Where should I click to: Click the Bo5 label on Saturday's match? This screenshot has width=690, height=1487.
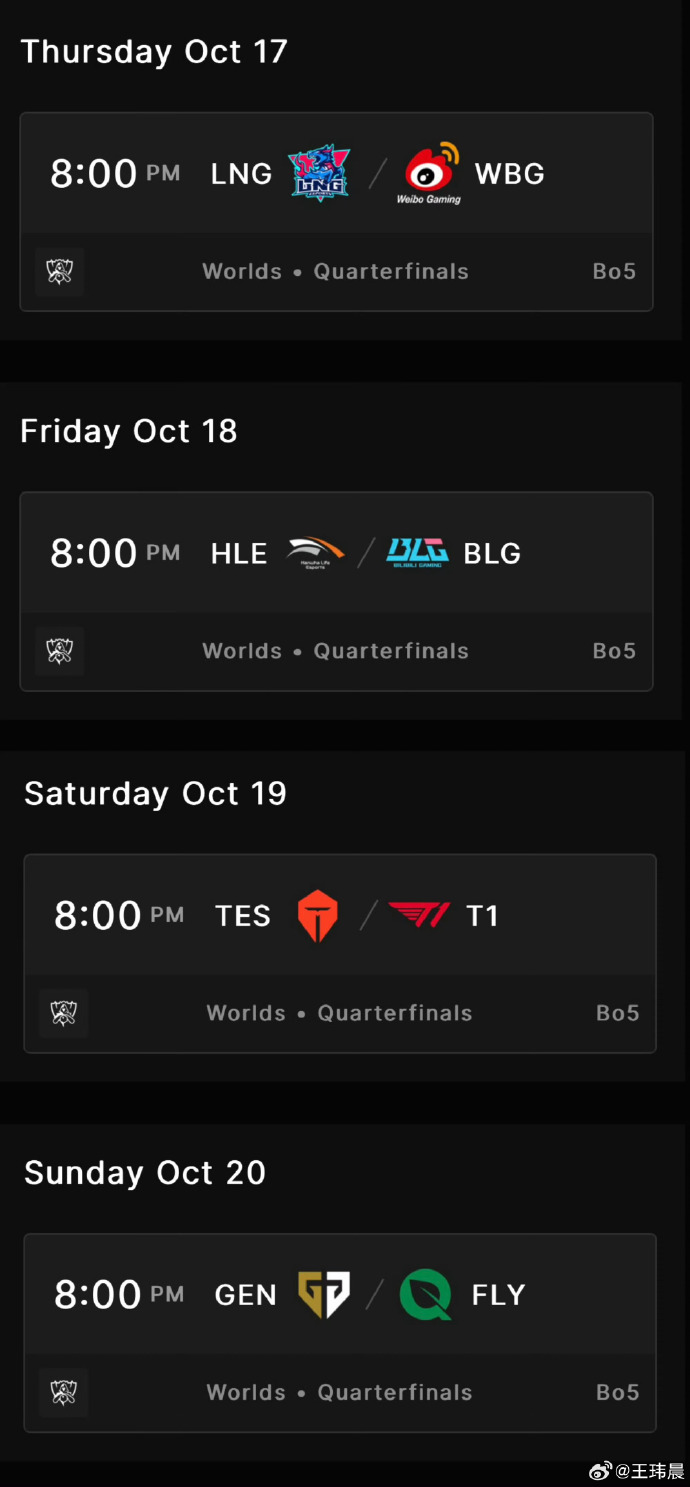pos(618,1013)
